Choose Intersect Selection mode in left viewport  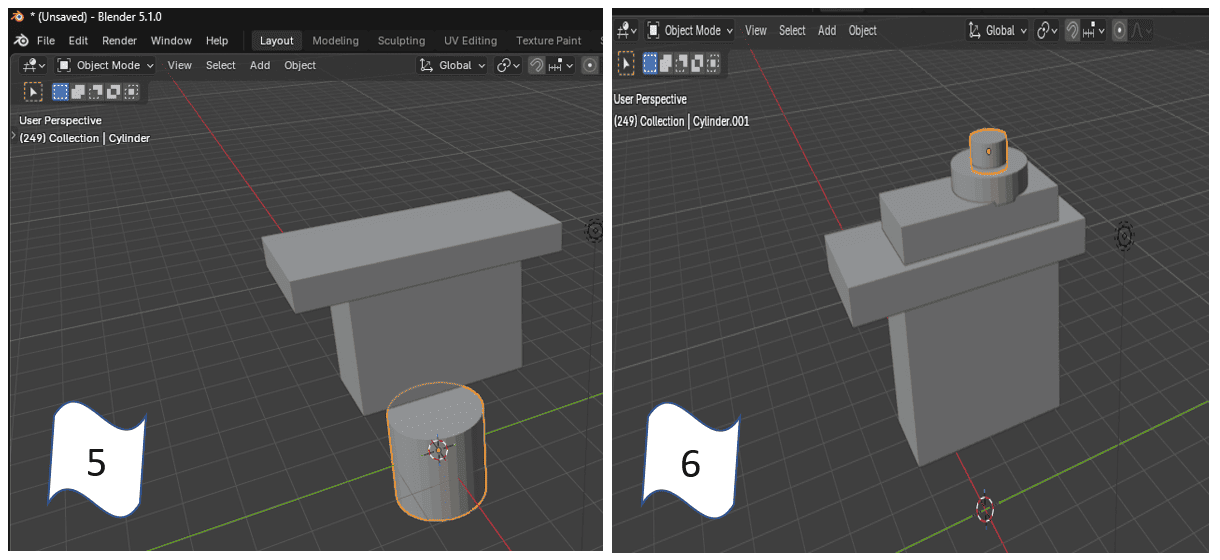(131, 92)
